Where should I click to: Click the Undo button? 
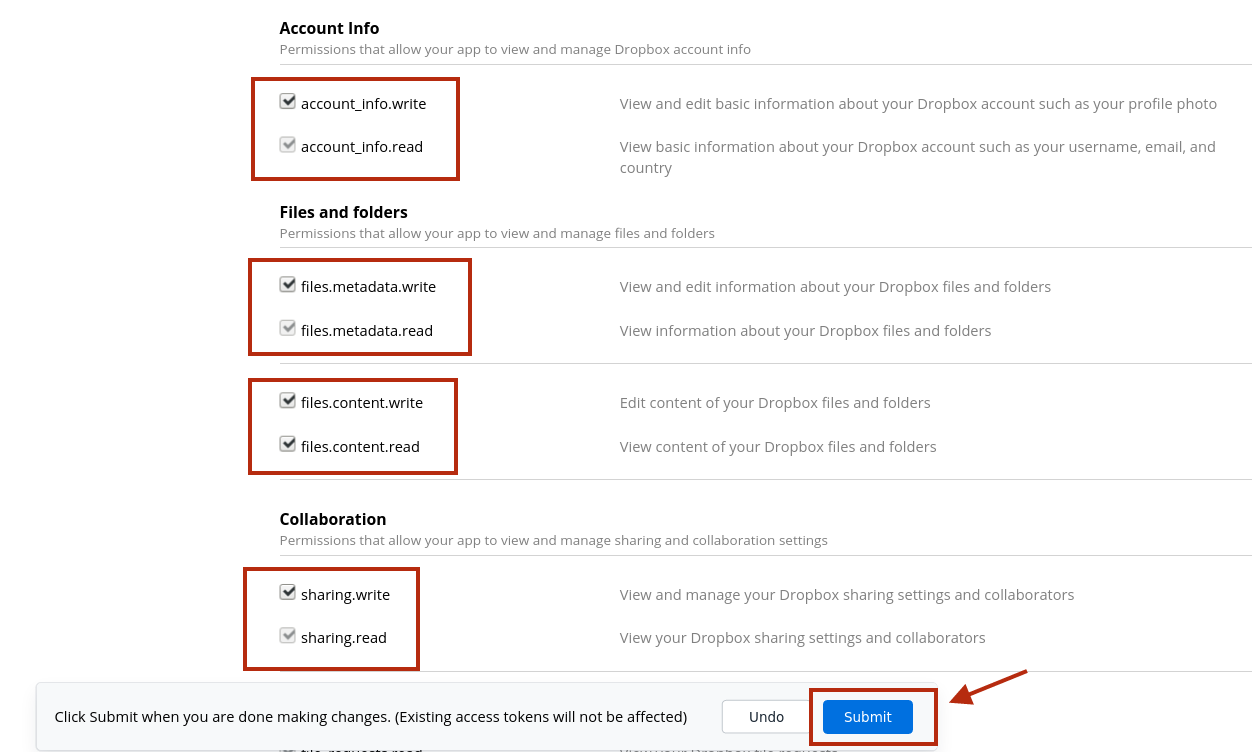pos(766,717)
